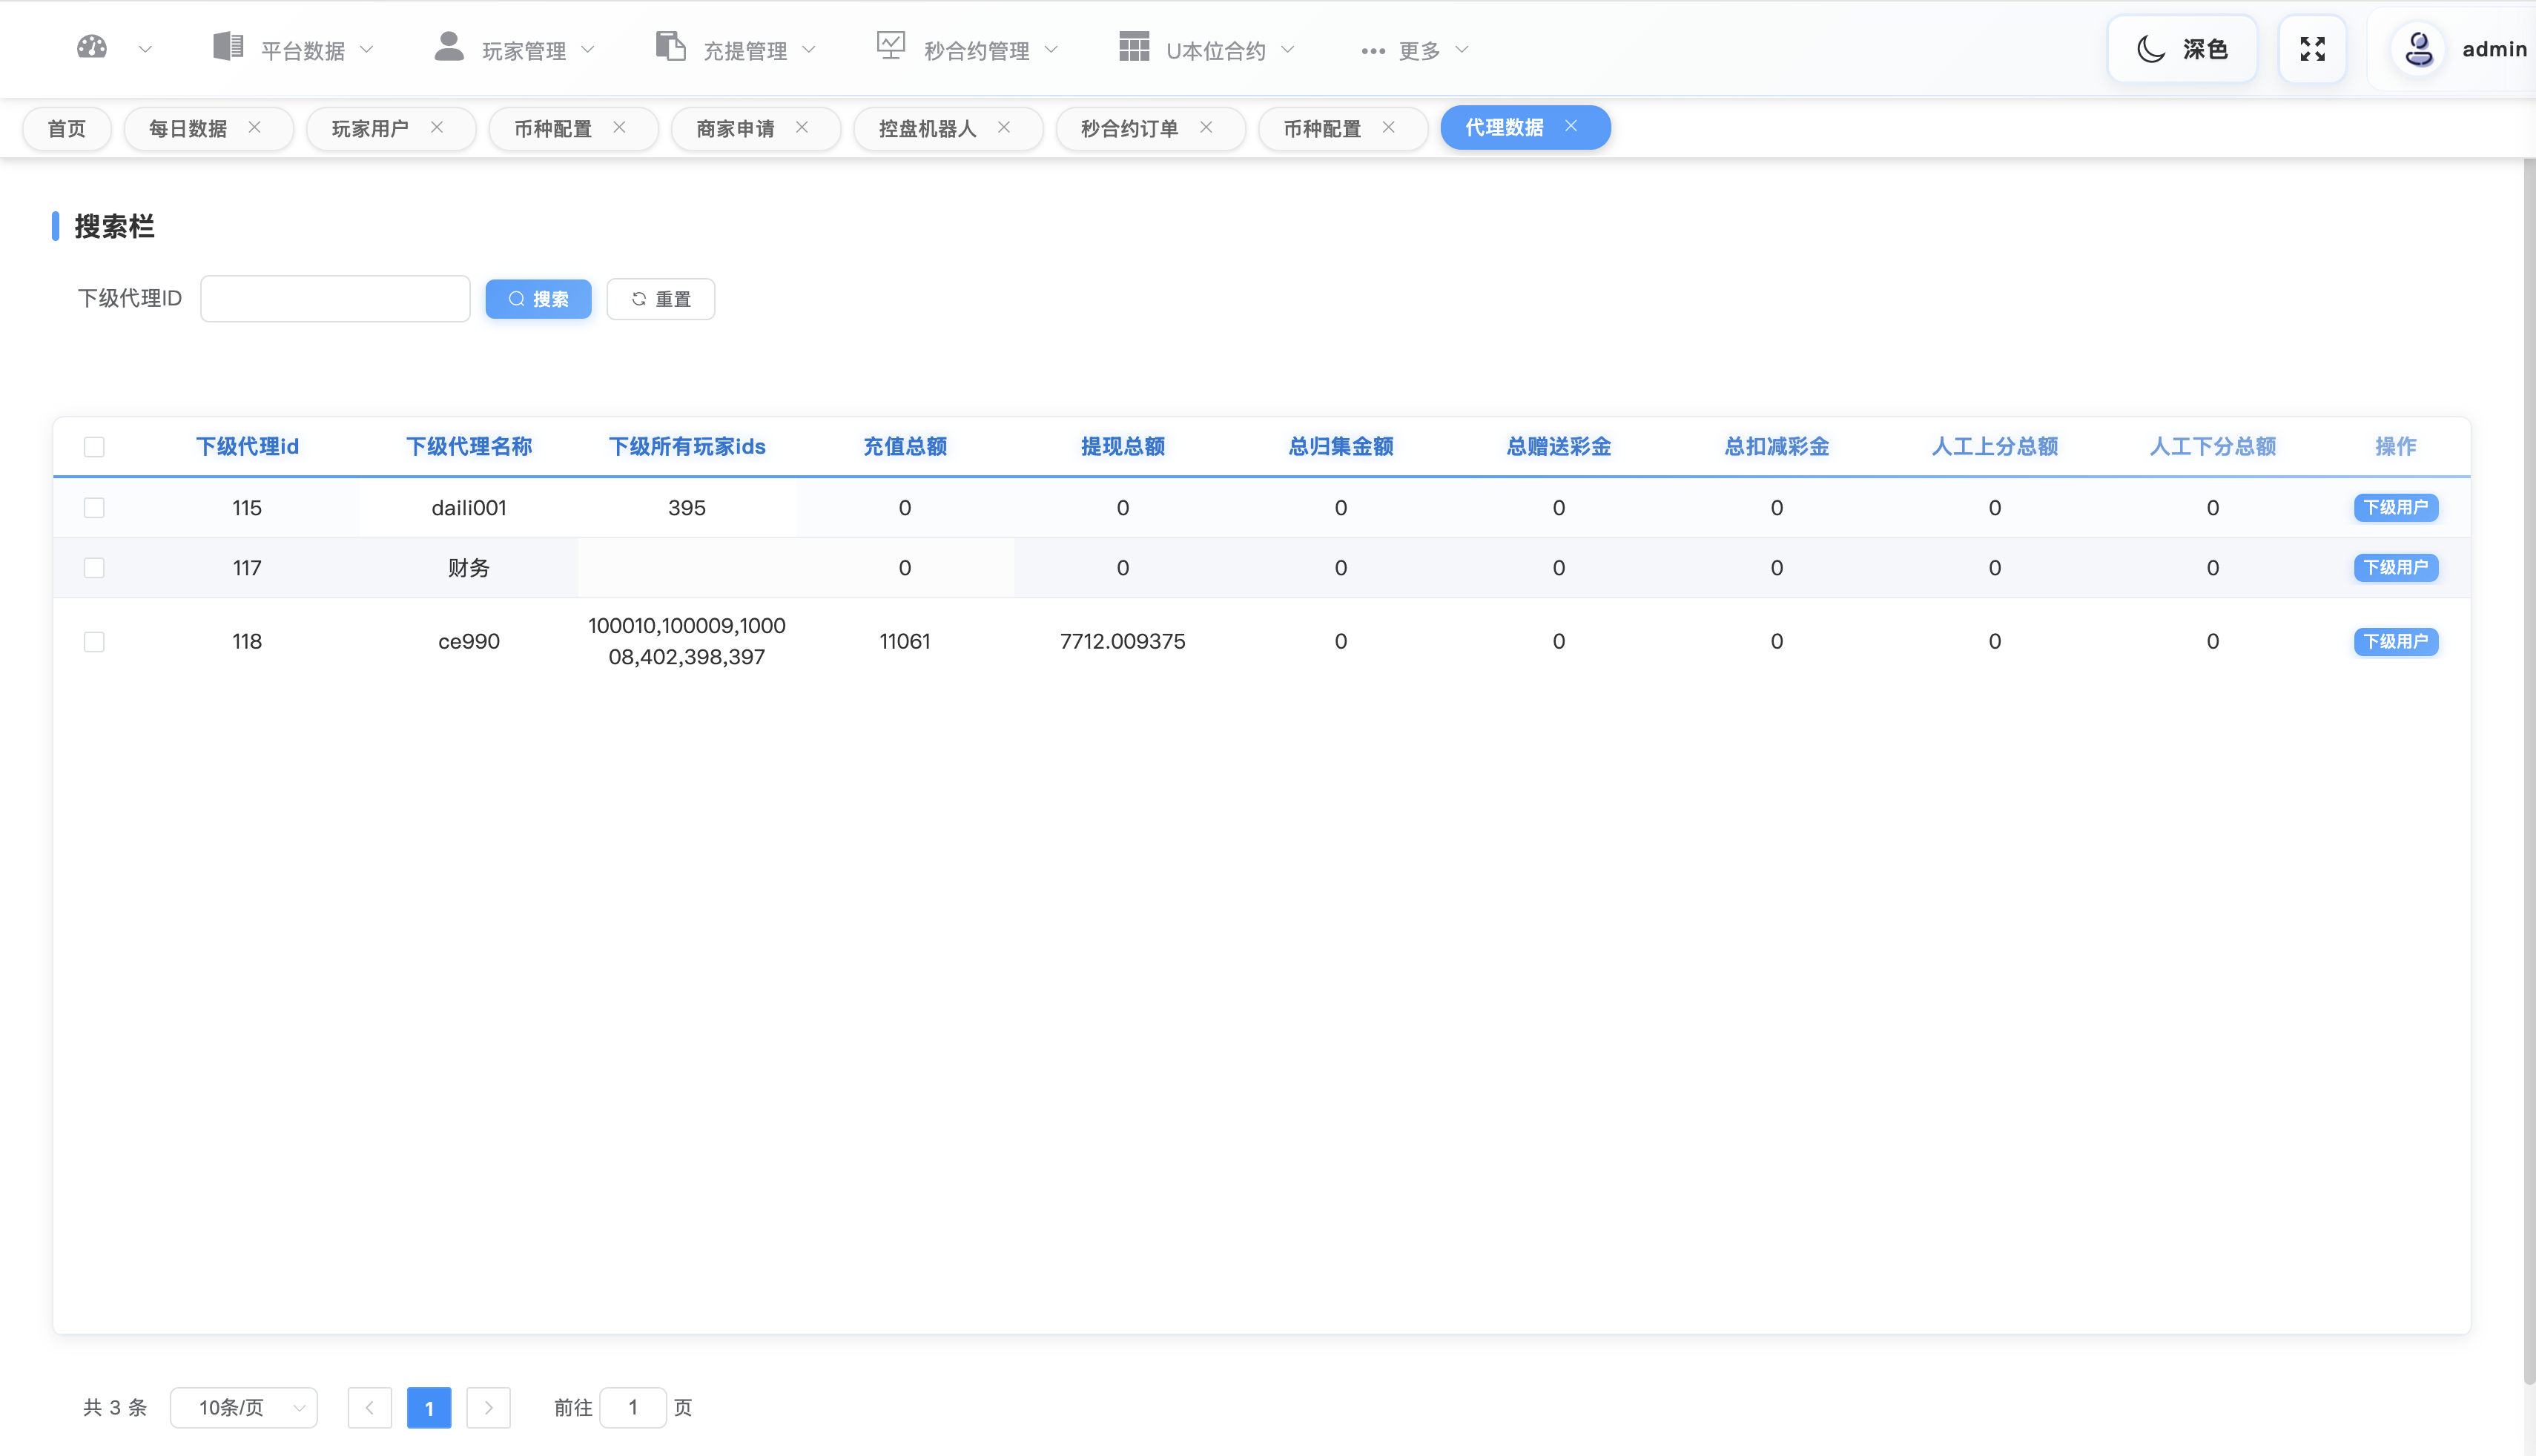
Task: Close the 每日数据 tab
Action: pos(254,127)
